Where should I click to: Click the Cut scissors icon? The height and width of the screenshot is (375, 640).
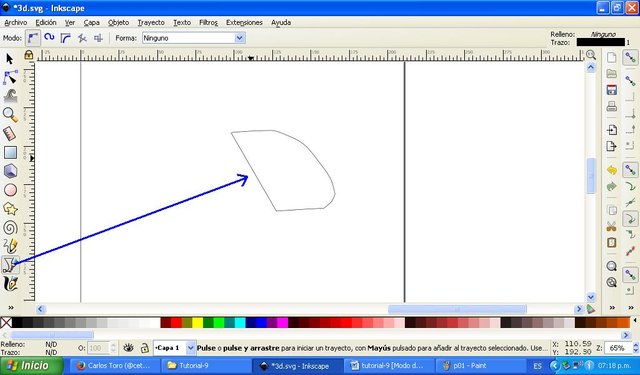tap(611, 226)
